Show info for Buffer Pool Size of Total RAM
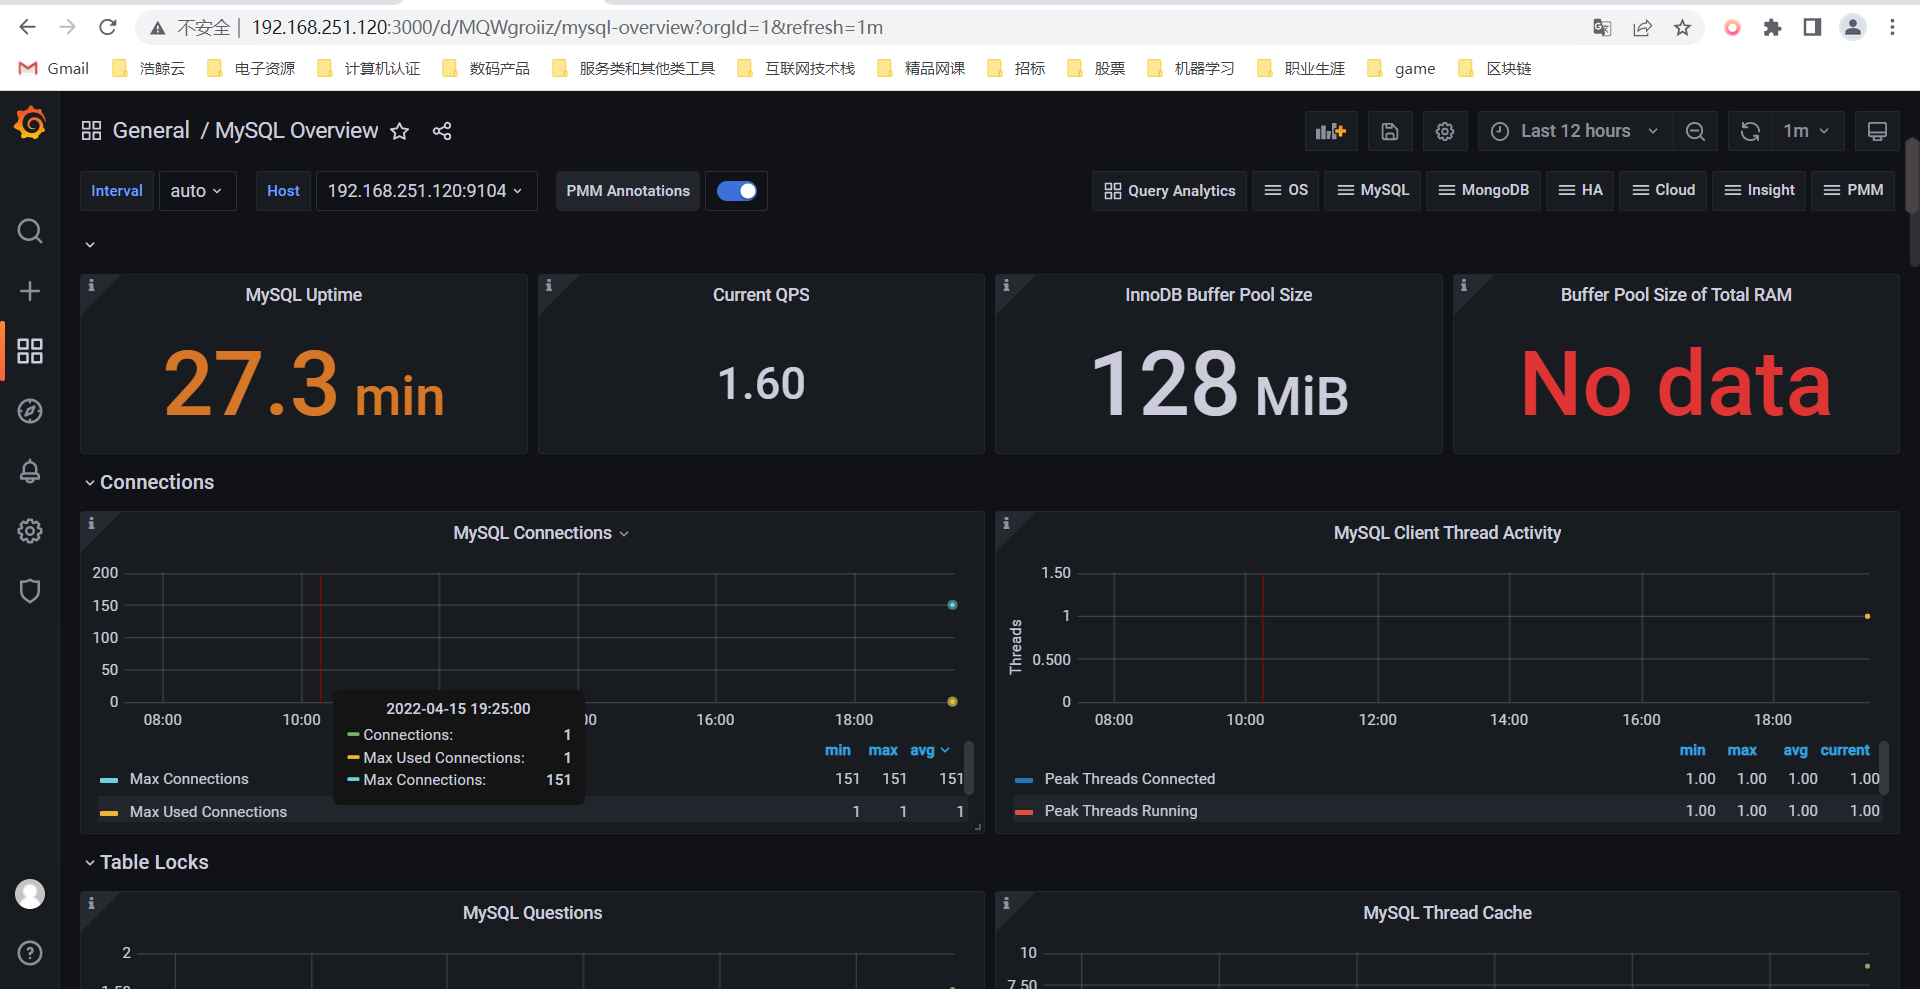The image size is (1920, 989). (1463, 285)
